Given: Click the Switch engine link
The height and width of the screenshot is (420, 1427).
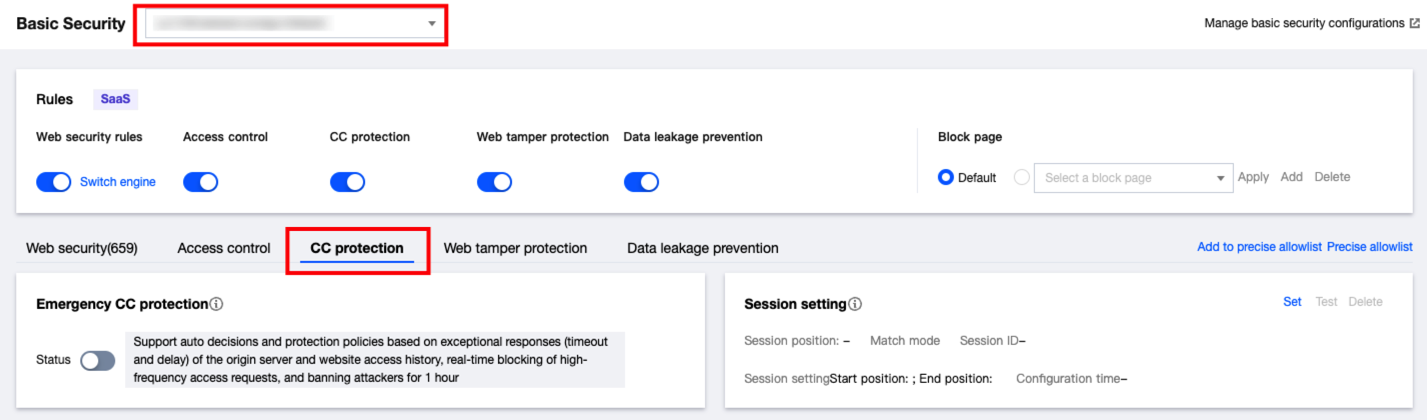Looking at the screenshot, I should [118, 182].
